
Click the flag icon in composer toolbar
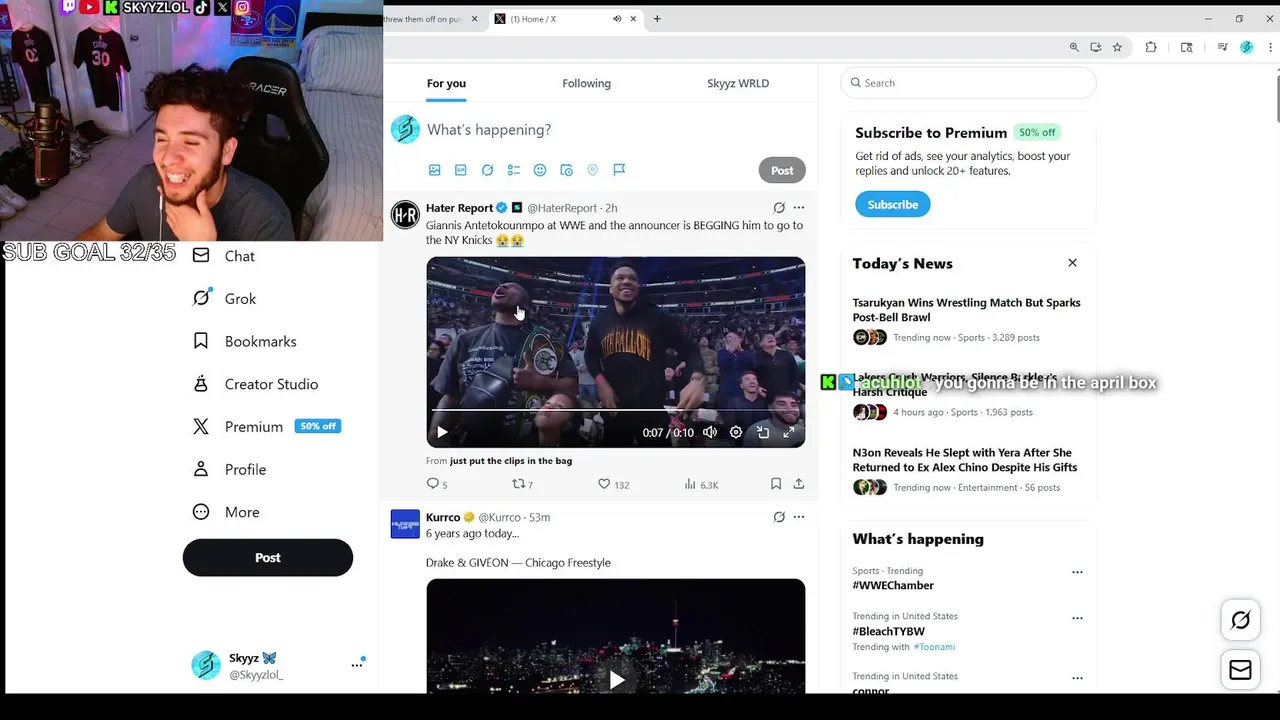(619, 170)
